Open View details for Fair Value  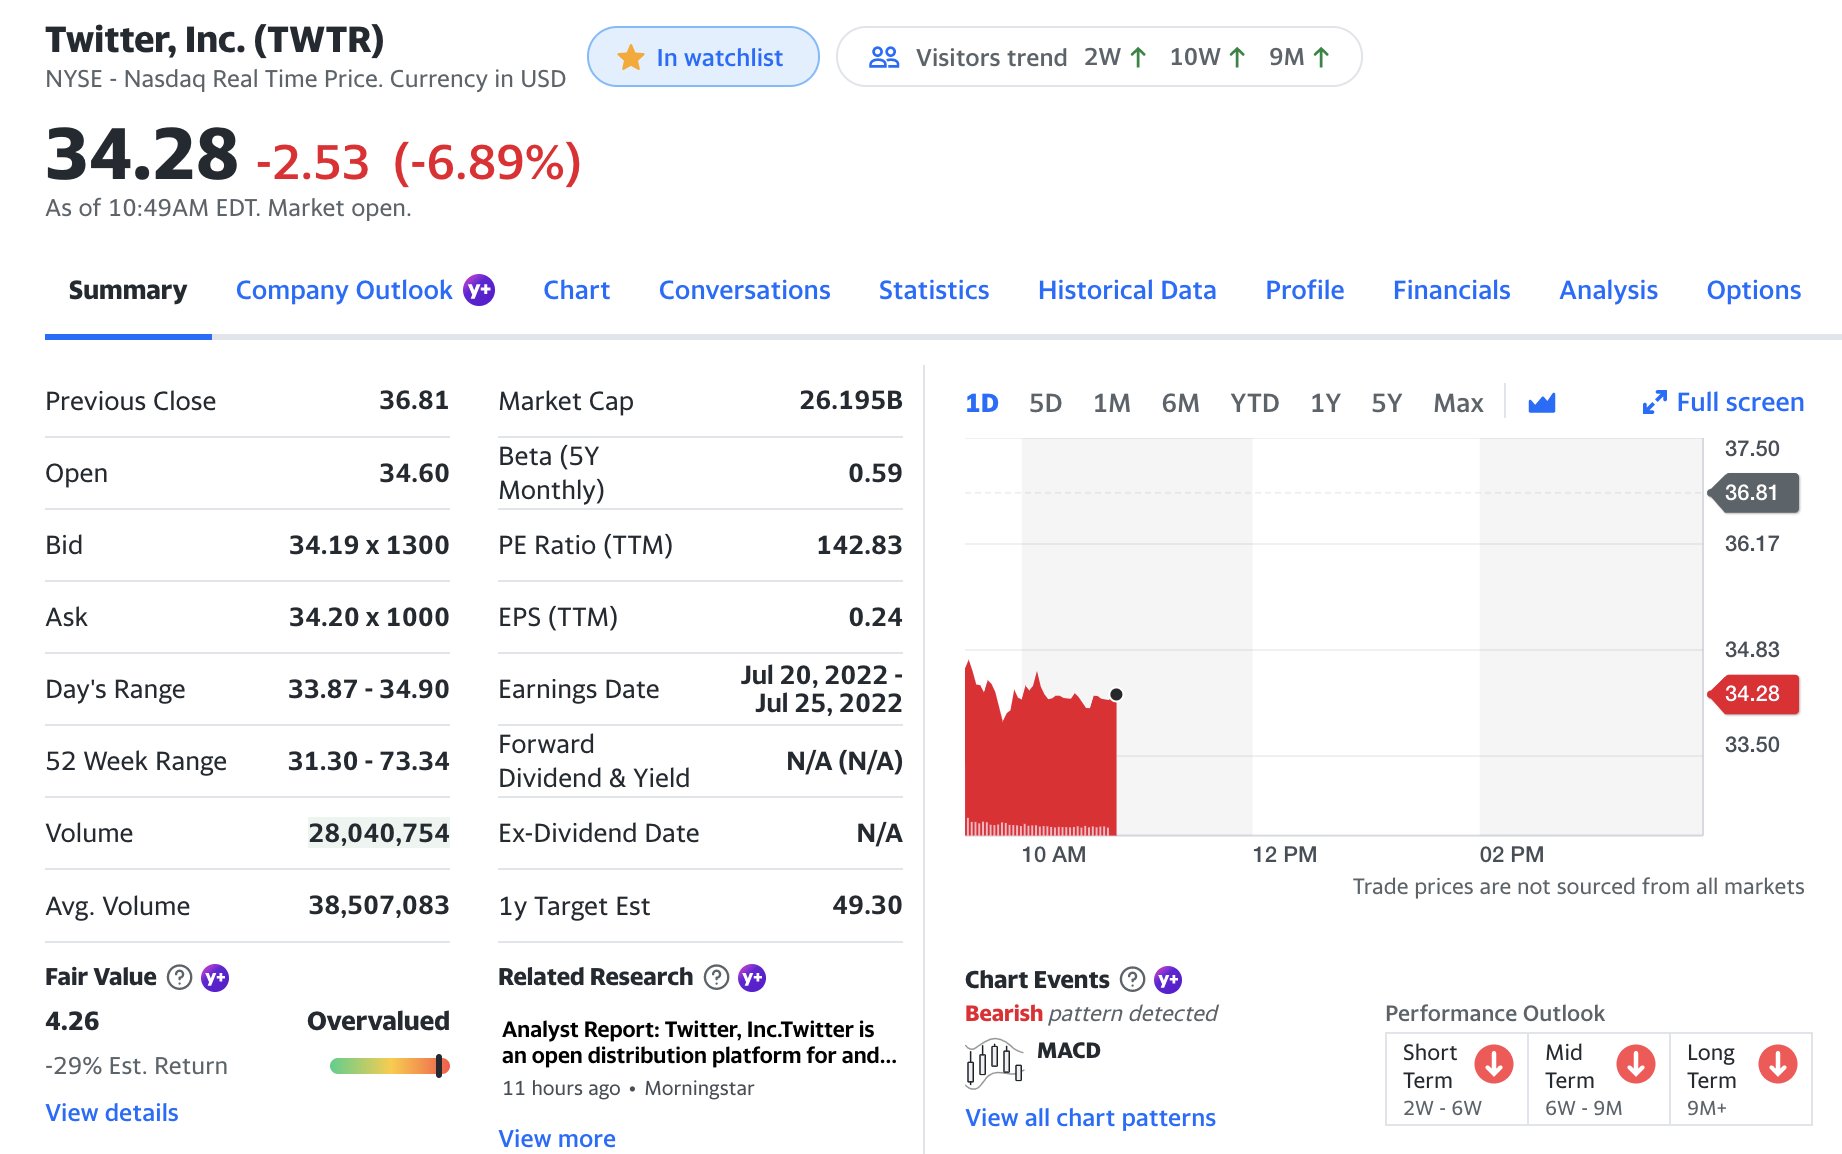pyautogui.click(x=112, y=1113)
